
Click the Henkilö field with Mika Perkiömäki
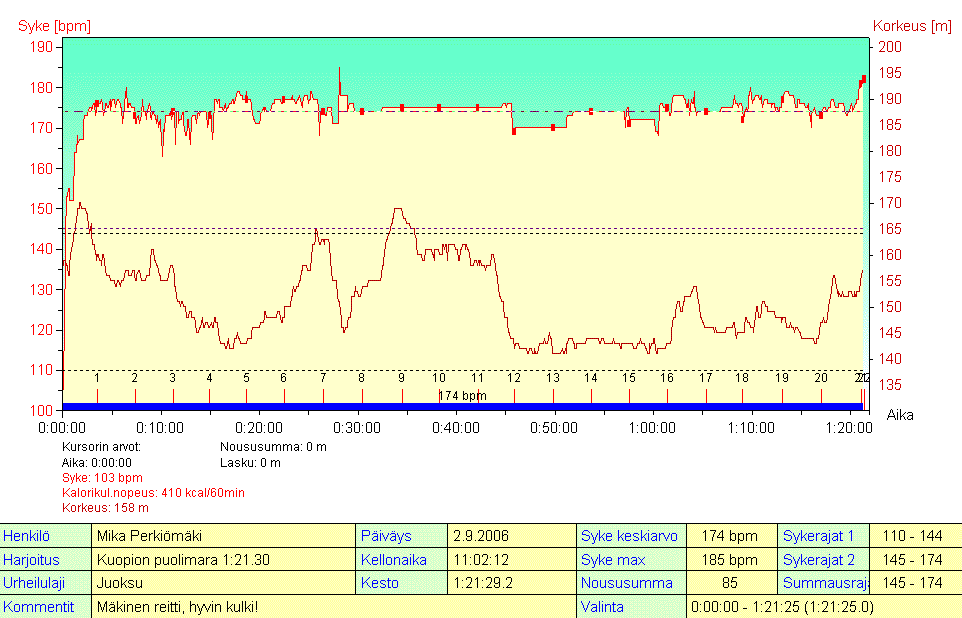[x=222, y=536]
